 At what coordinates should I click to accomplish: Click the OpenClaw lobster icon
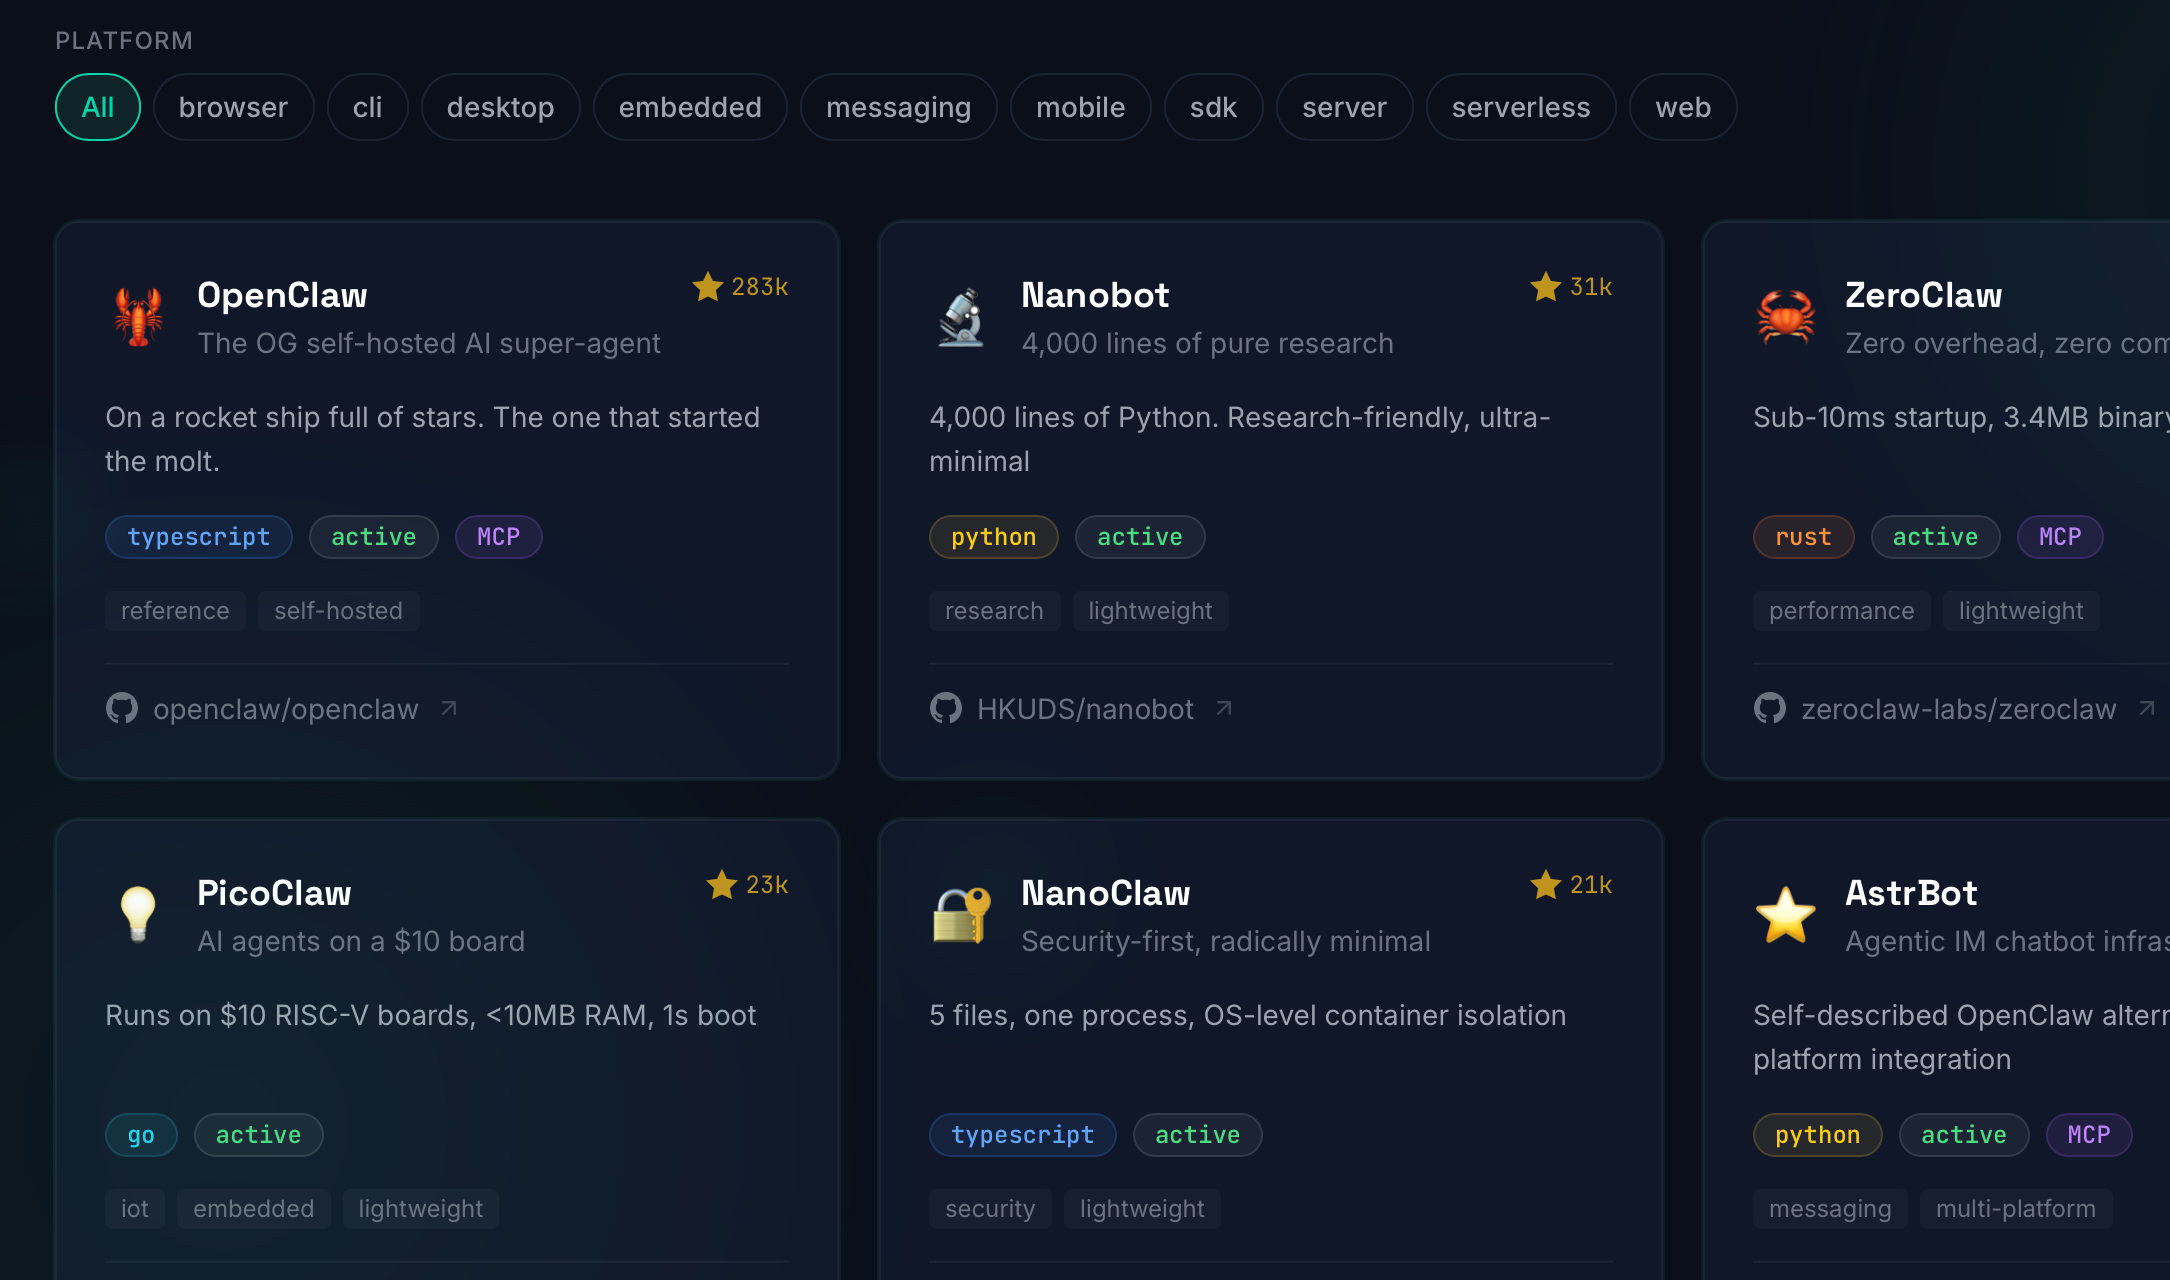(138, 317)
